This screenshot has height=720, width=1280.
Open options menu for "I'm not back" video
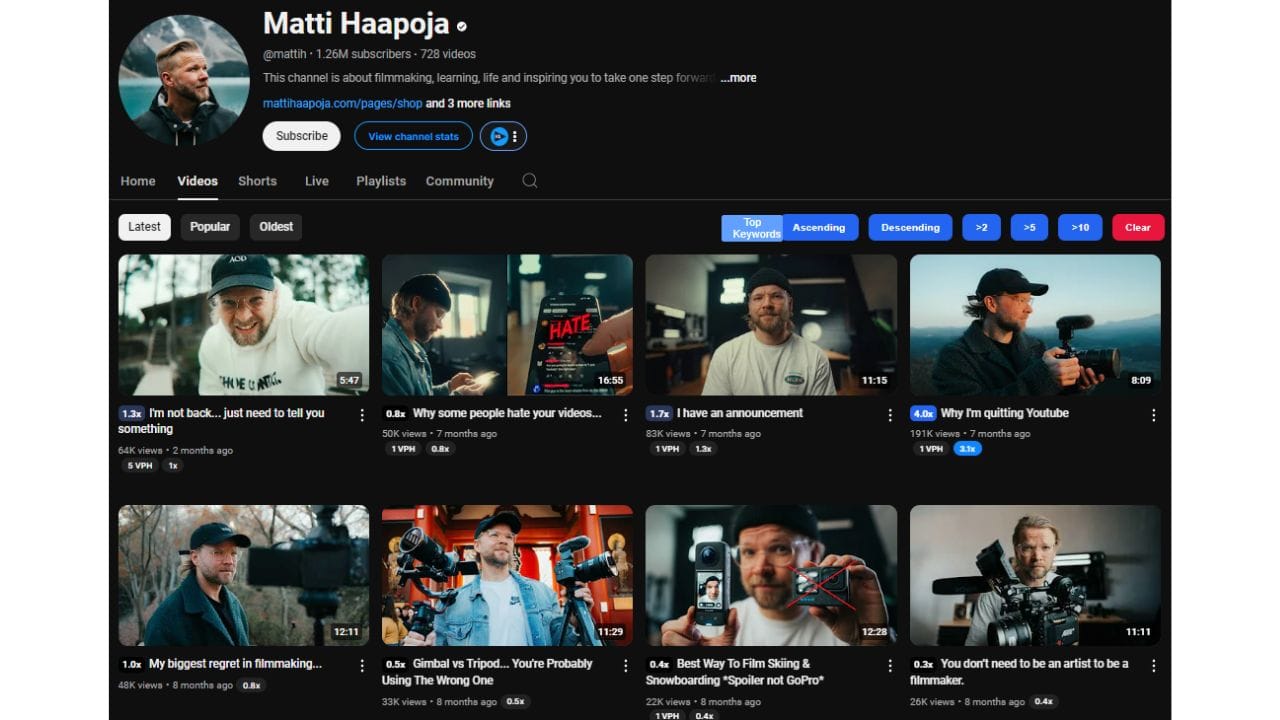(362, 415)
